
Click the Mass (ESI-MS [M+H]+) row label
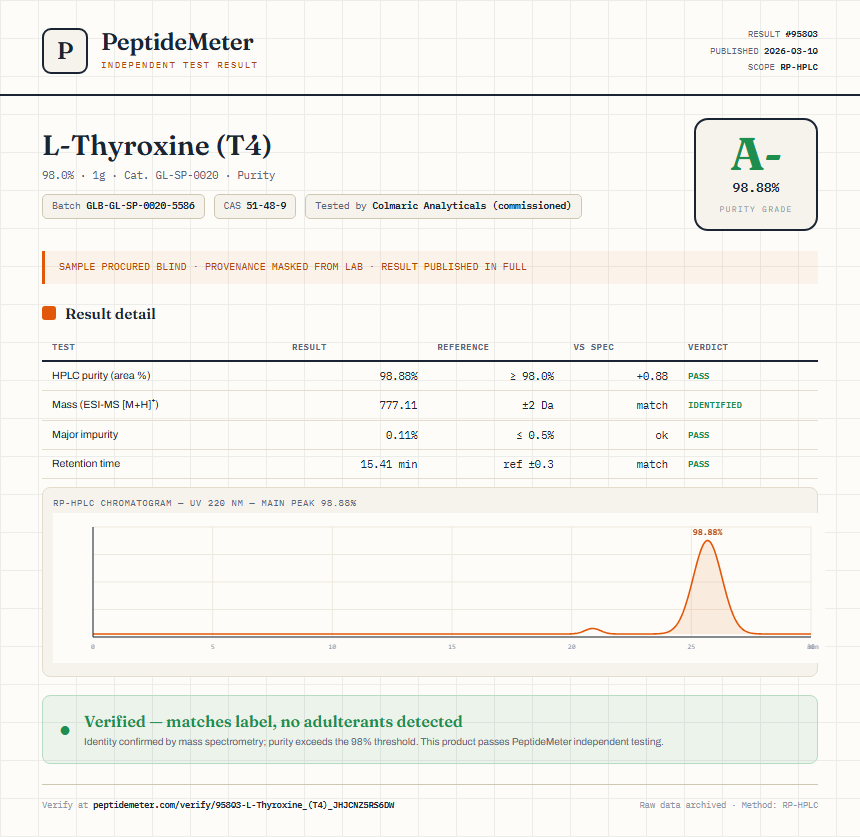(105, 405)
